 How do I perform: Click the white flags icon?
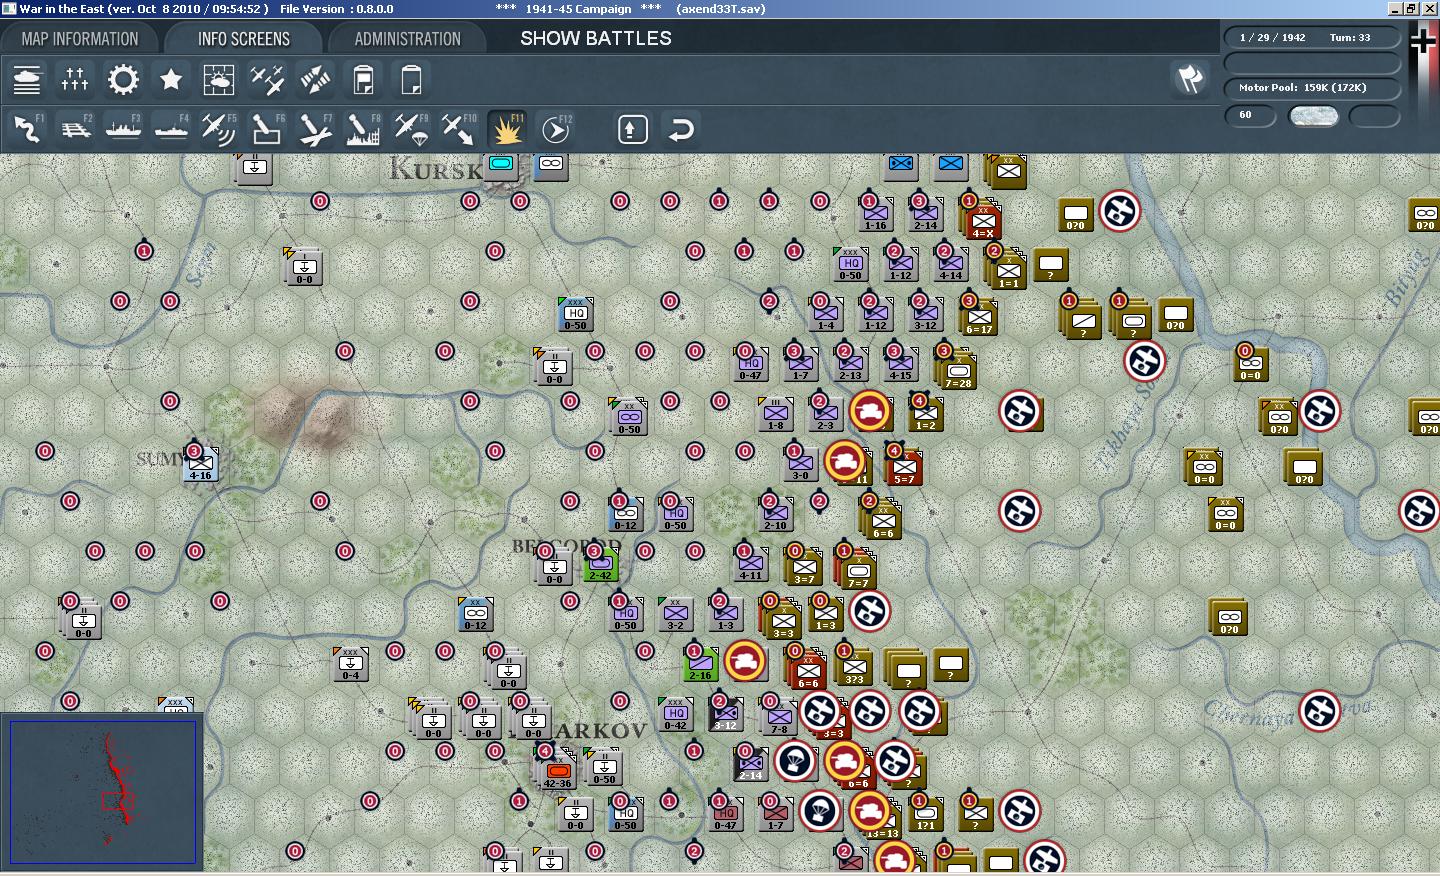tap(1190, 79)
